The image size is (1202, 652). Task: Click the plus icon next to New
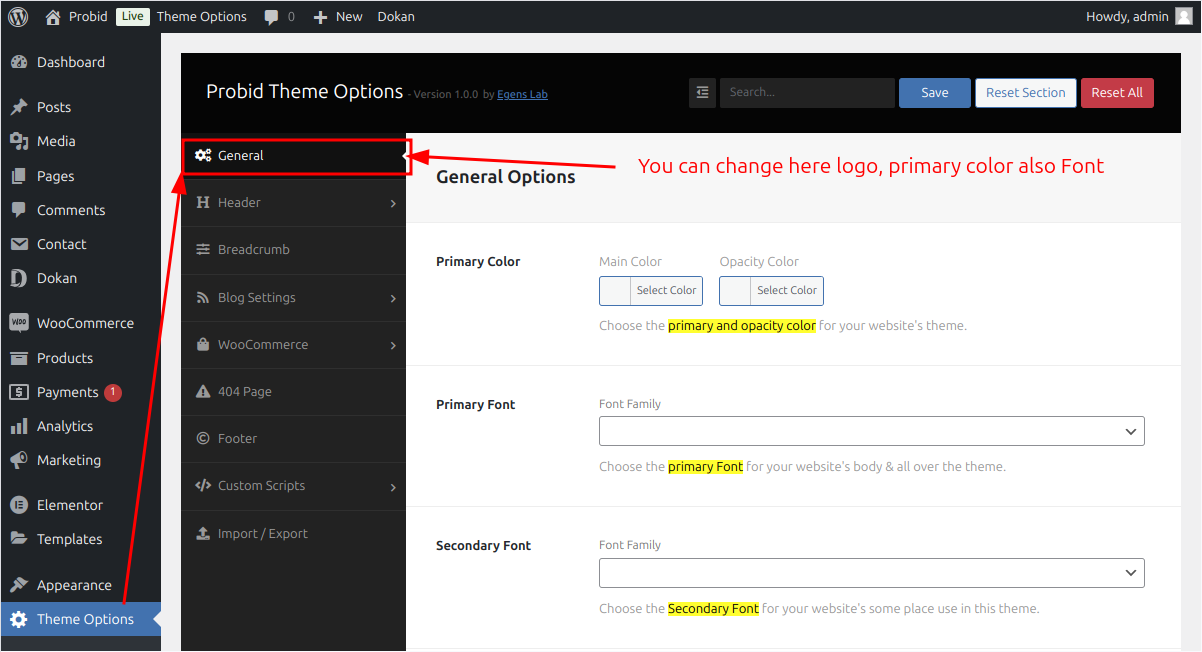pyautogui.click(x=320, y=17)
